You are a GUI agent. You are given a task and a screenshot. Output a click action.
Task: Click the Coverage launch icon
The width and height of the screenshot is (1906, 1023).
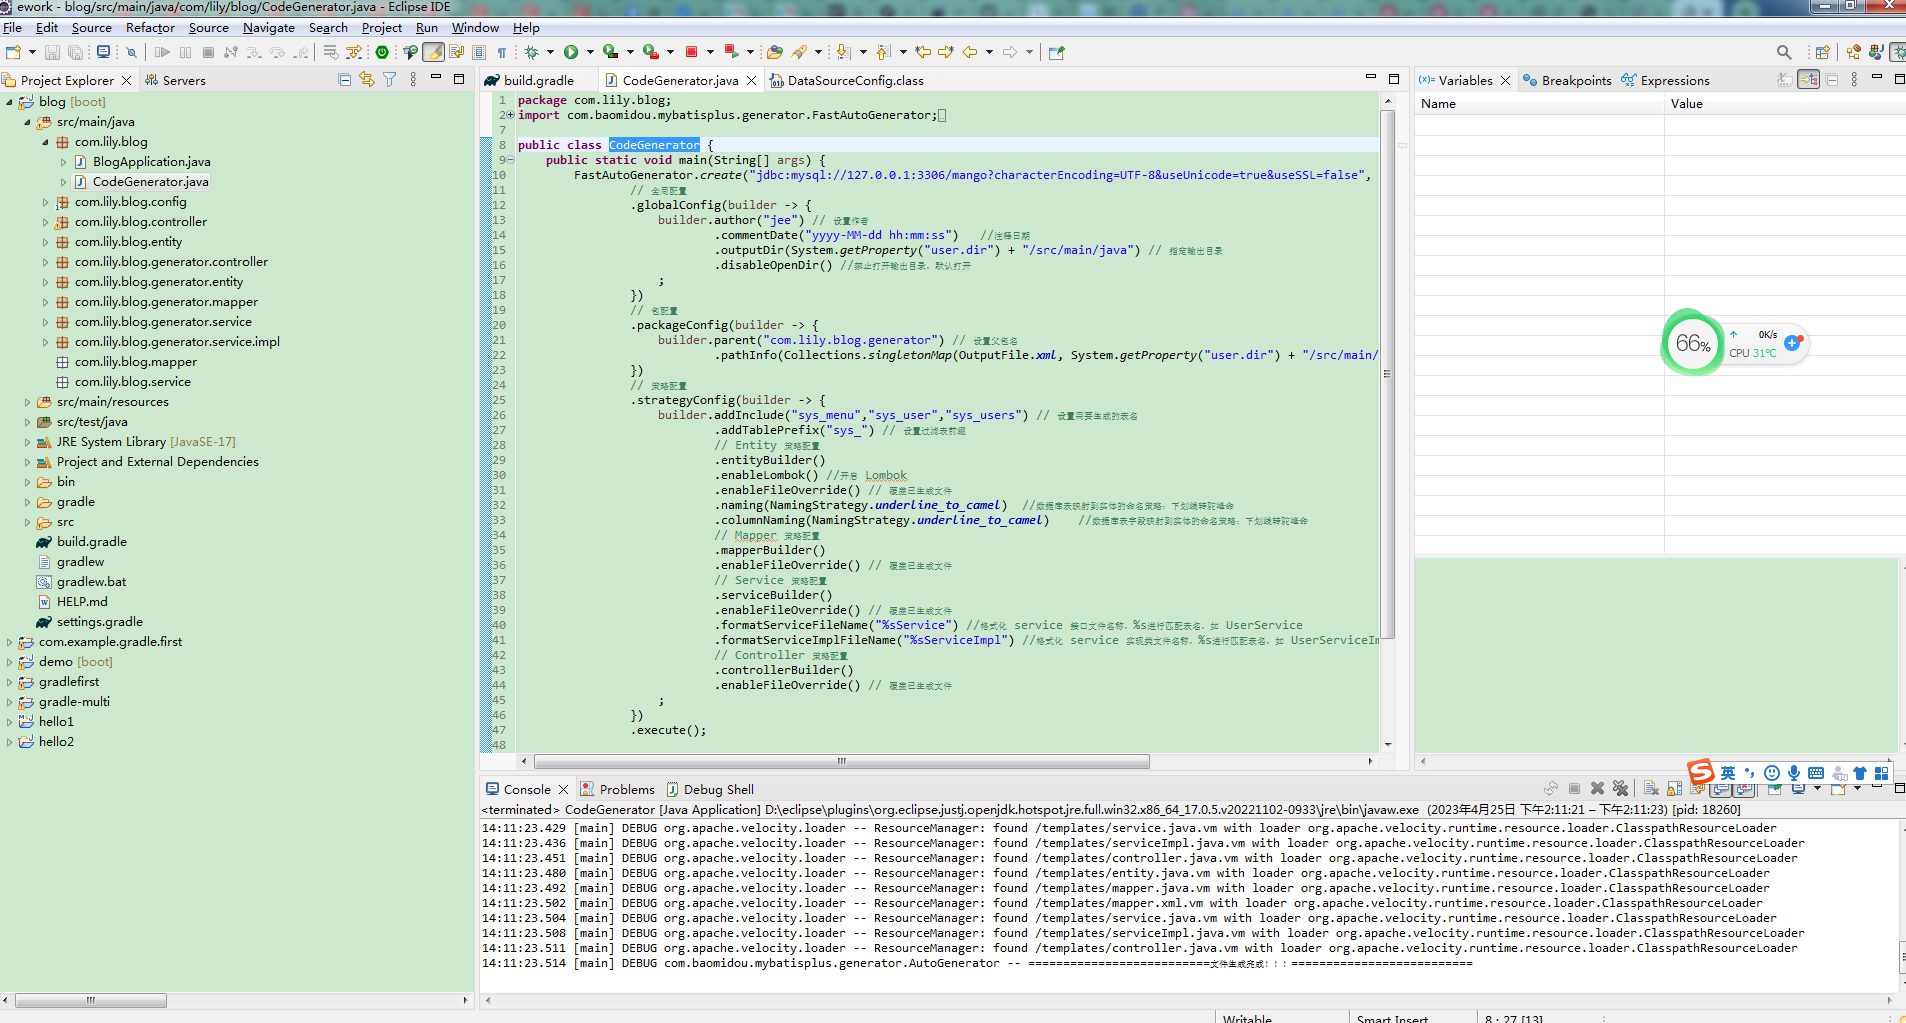tap(610, 52)
